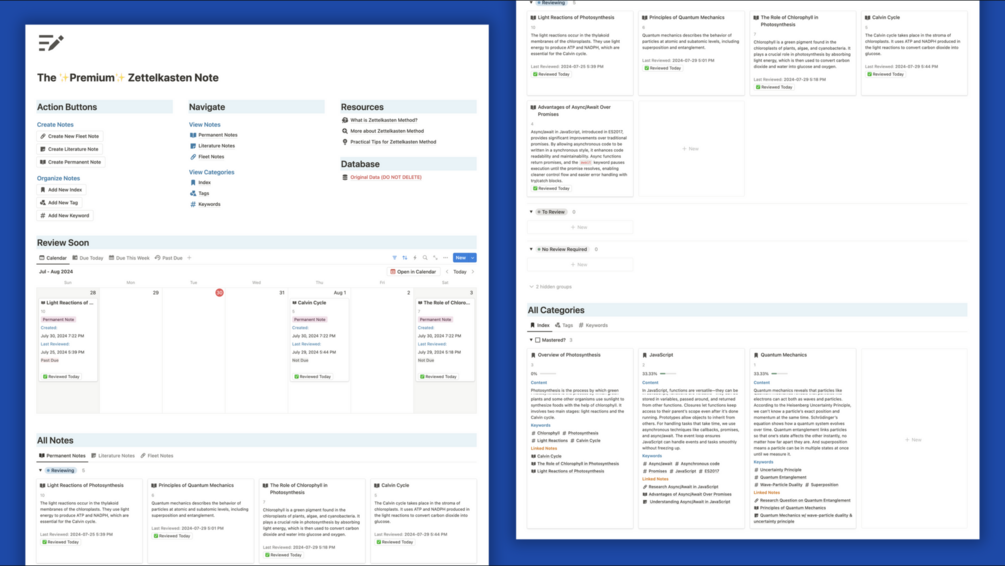Open Literature Notes tab in All Notes
The height and width of the screenshot is (566, 1005).
click(113, 456)
